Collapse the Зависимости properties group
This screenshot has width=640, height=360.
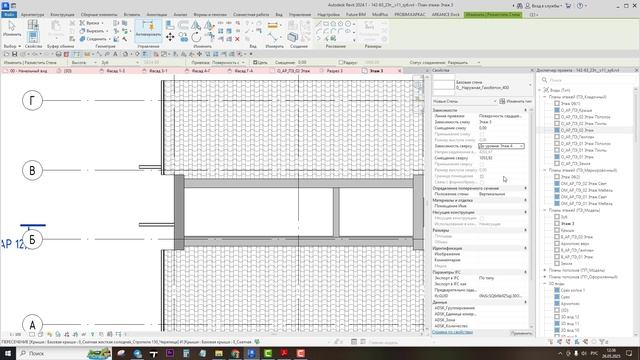click(x=525, y=110)
